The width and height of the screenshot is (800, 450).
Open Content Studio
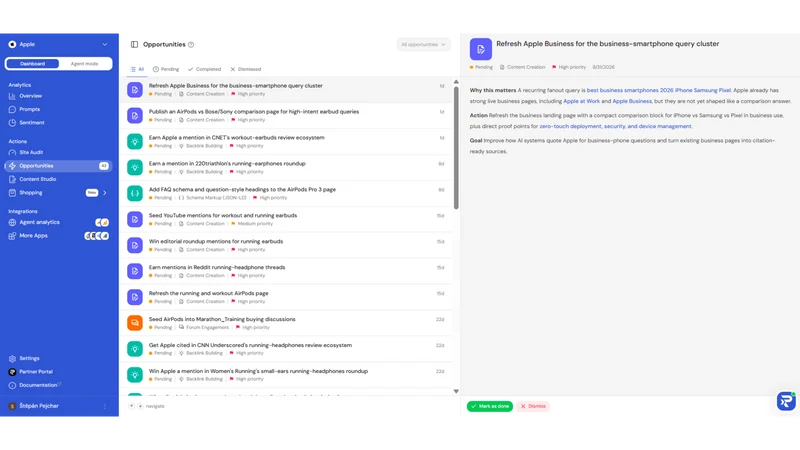[38, 179]
